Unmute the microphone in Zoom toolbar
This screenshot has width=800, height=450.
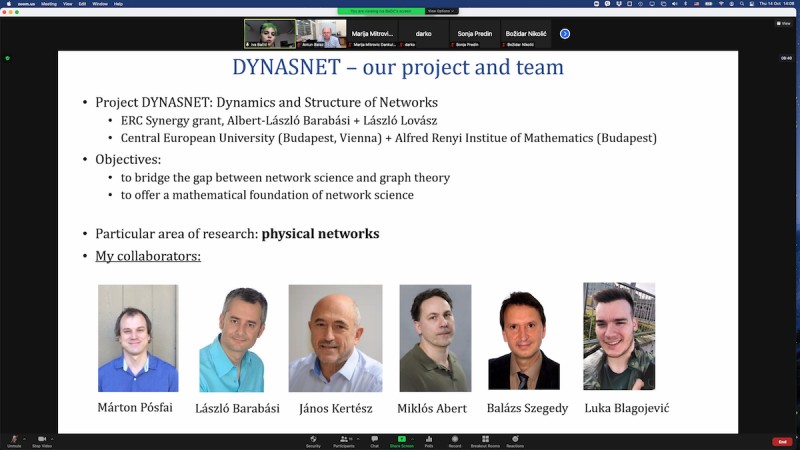[14, 440]
